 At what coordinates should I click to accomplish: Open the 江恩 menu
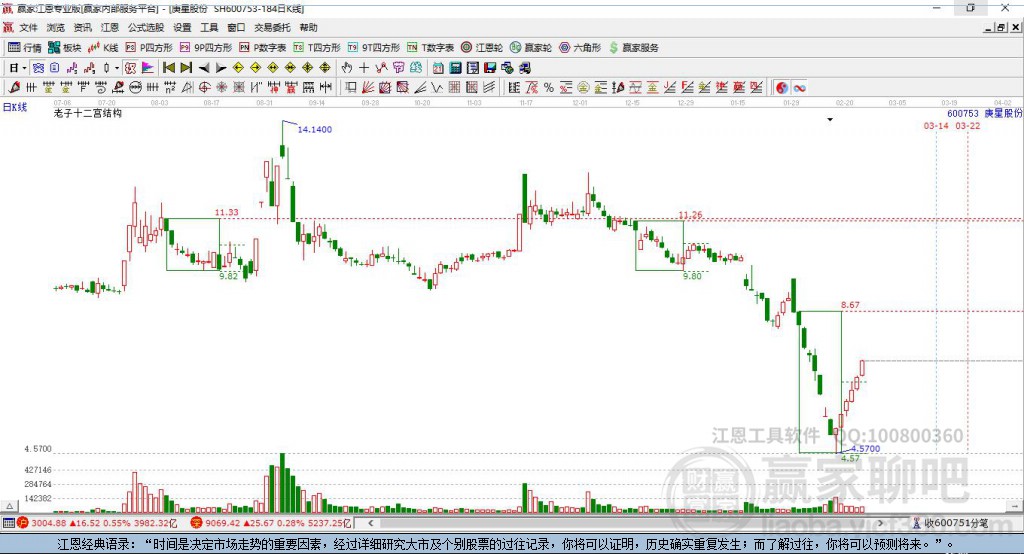[x=110, y=27]
